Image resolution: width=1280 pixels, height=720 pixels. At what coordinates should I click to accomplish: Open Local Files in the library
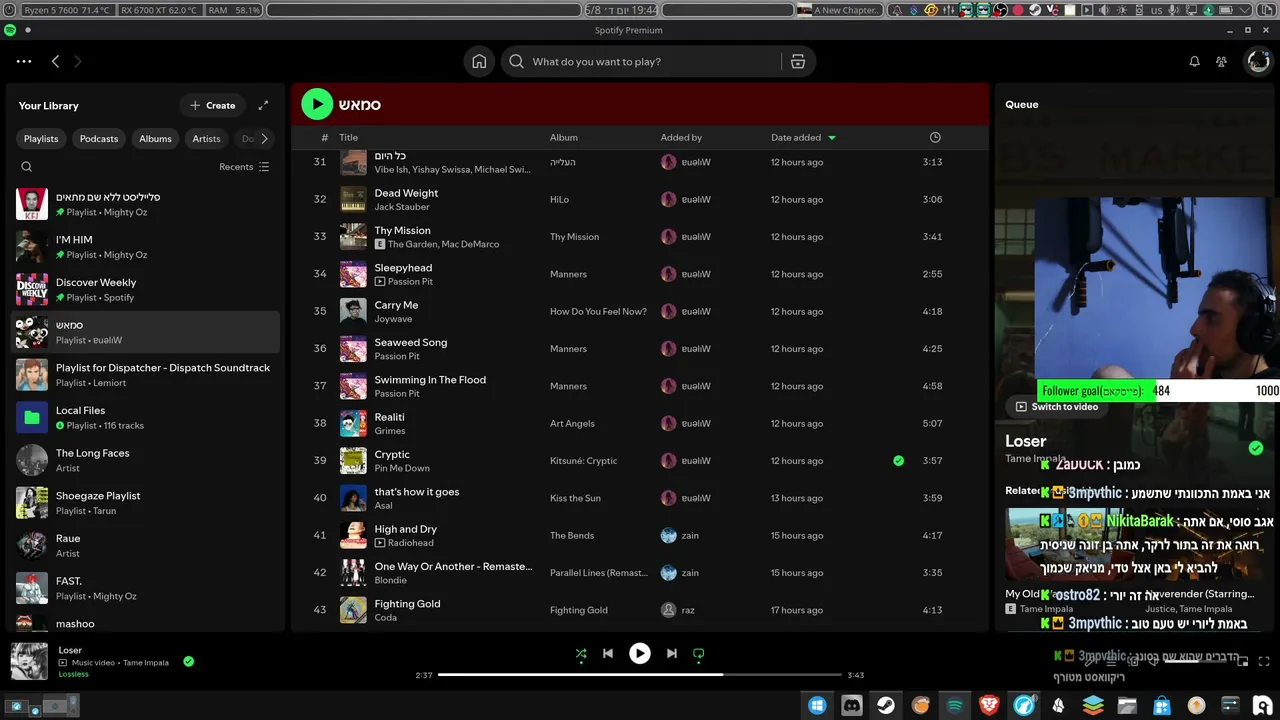(146, 418)
